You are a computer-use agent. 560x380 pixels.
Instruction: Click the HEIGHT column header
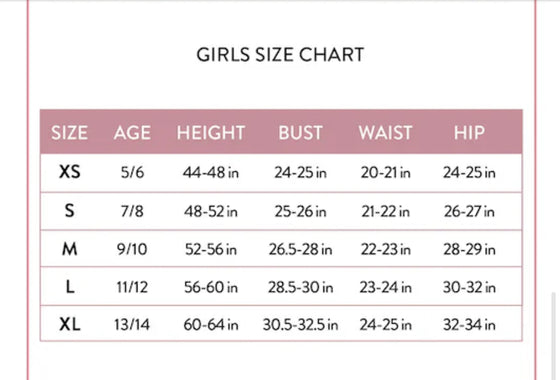(211, 133)
